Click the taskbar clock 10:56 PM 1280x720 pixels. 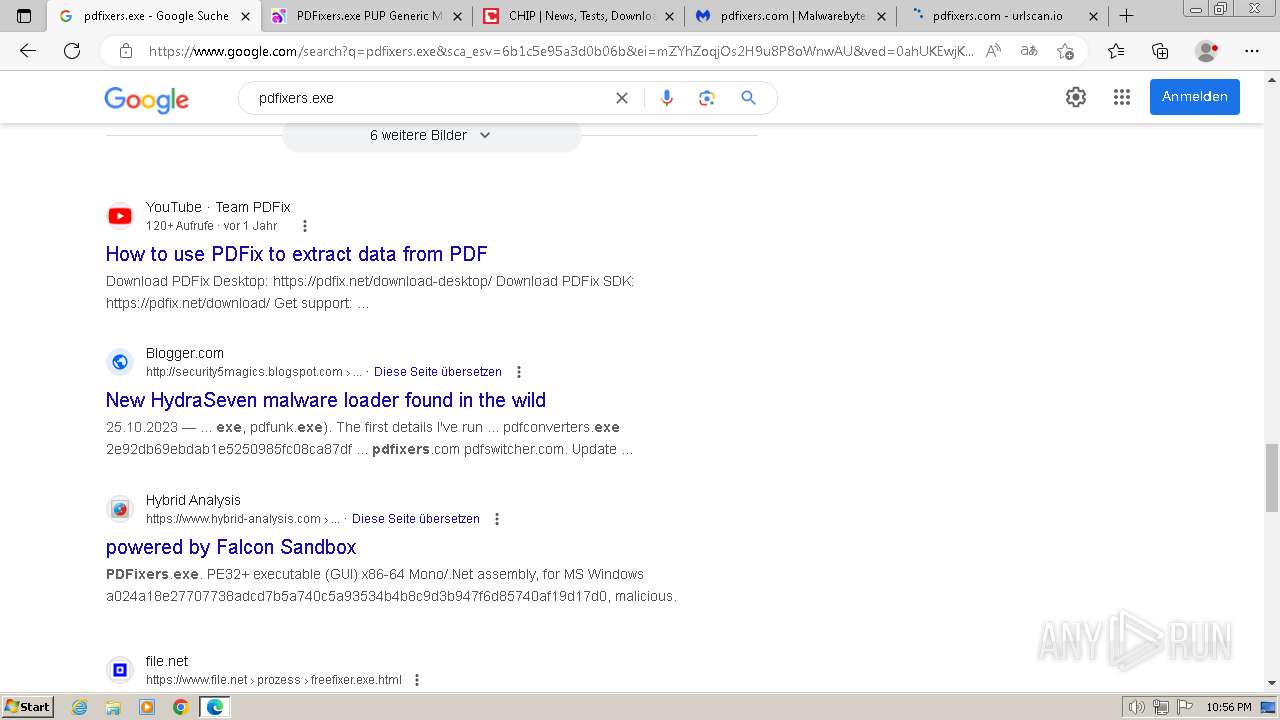pyautogui.click(x=1229, y=707)
